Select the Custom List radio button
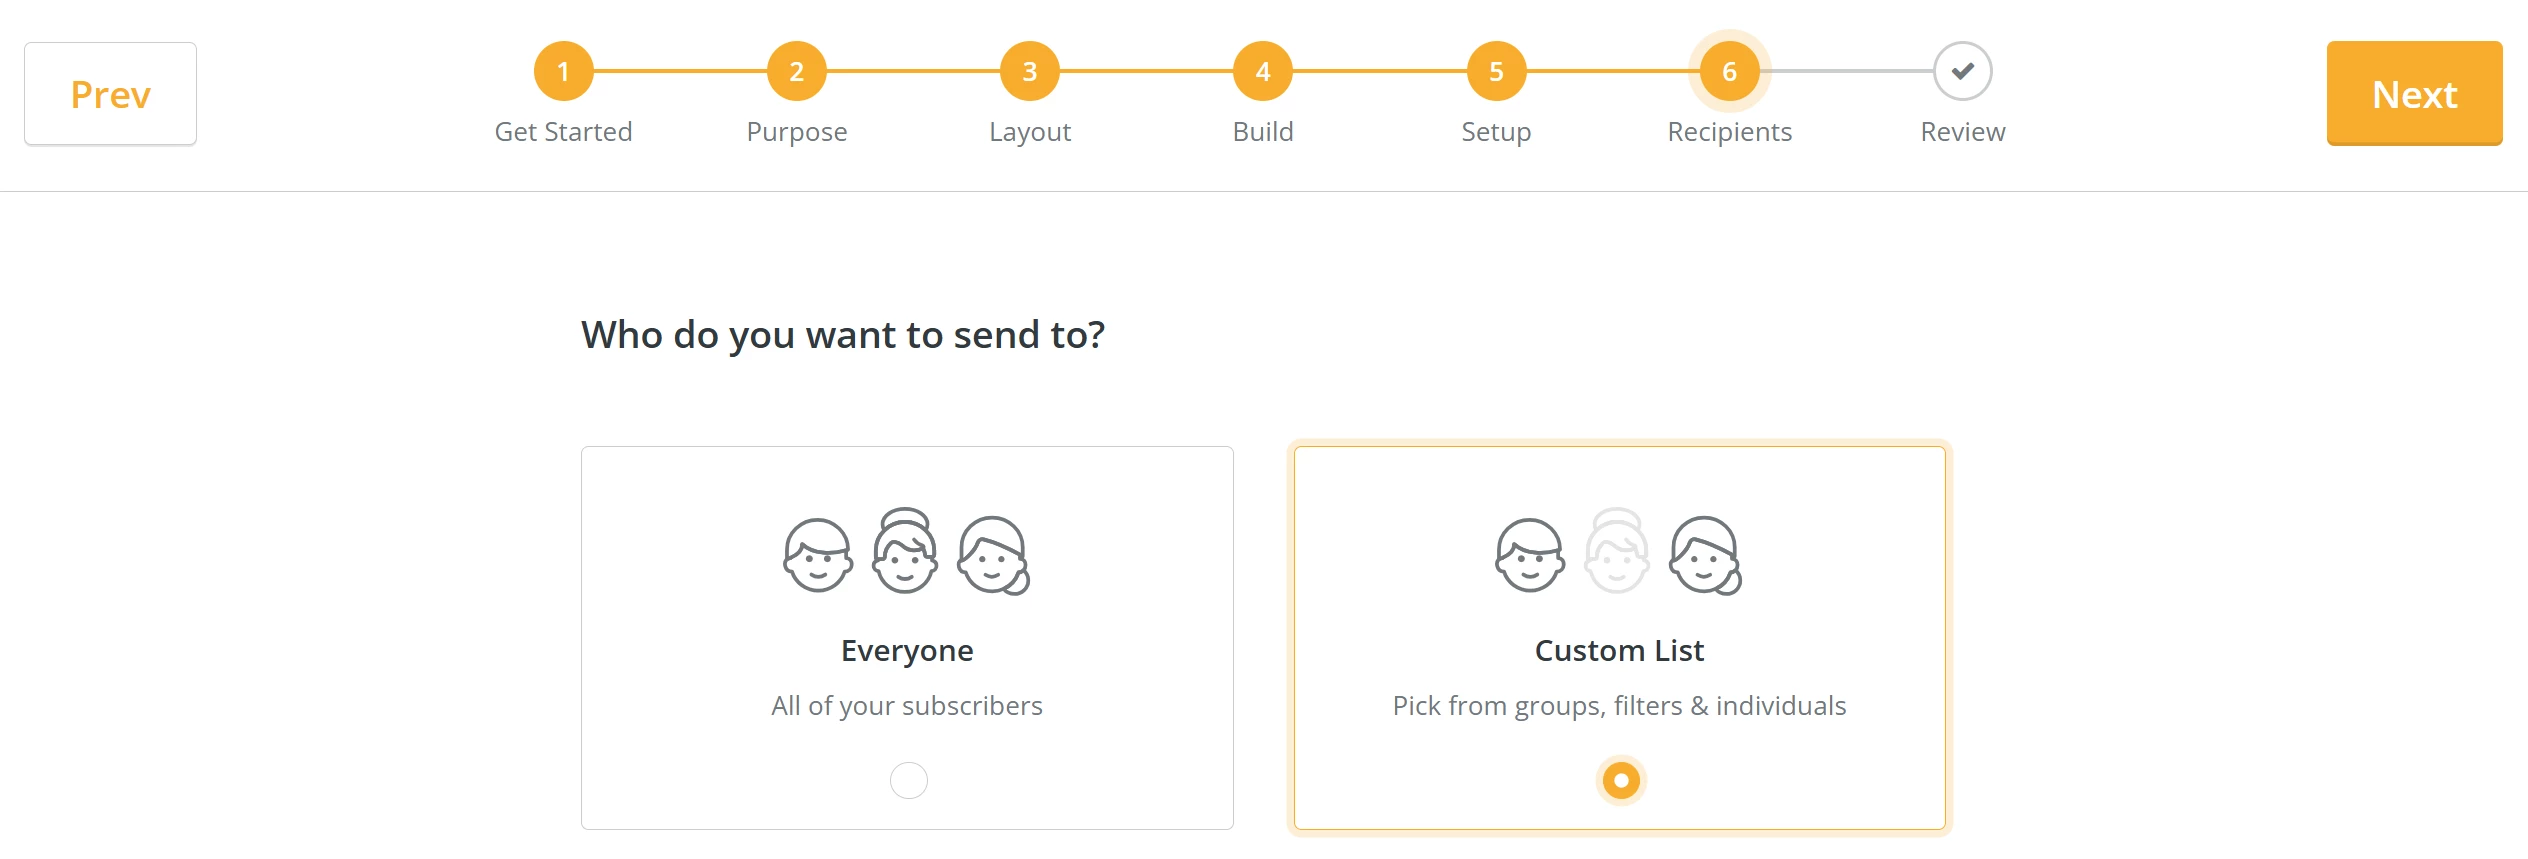The image size is (2528, 859). click(x=1621, y=780)
